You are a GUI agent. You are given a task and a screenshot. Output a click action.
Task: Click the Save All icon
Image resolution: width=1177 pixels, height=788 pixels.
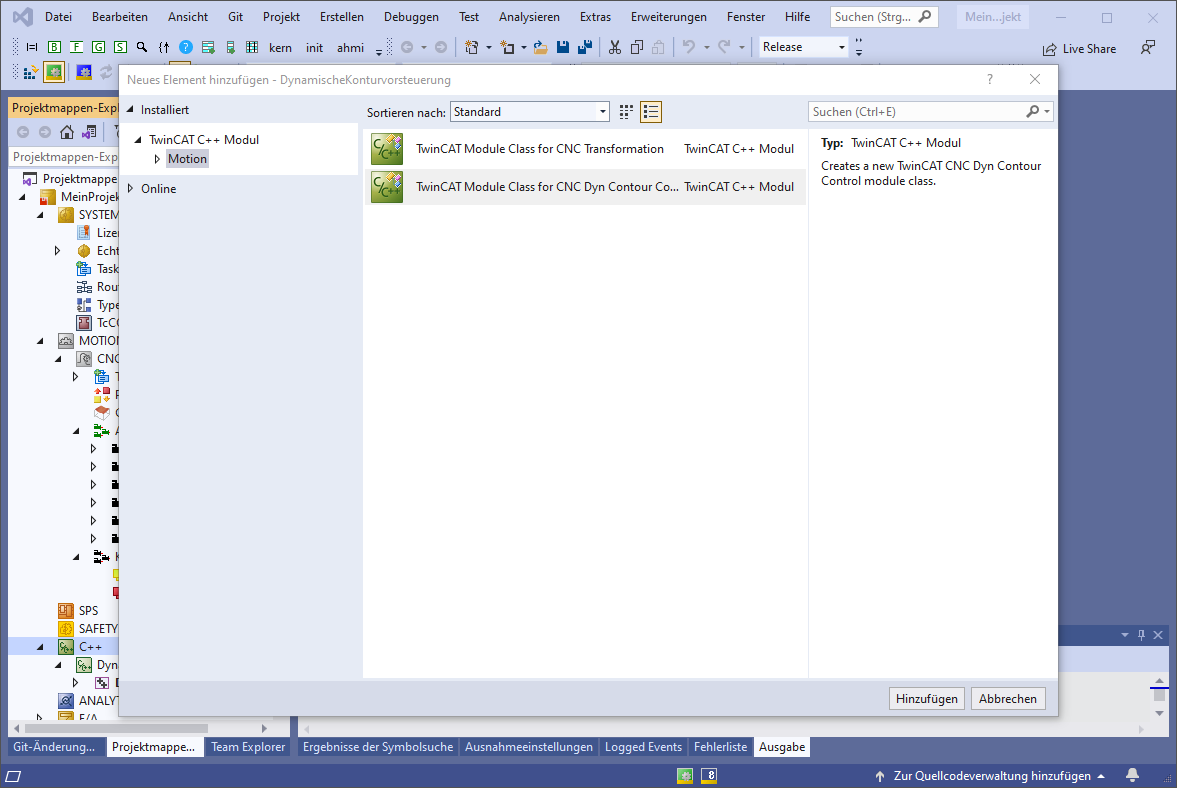585,47
